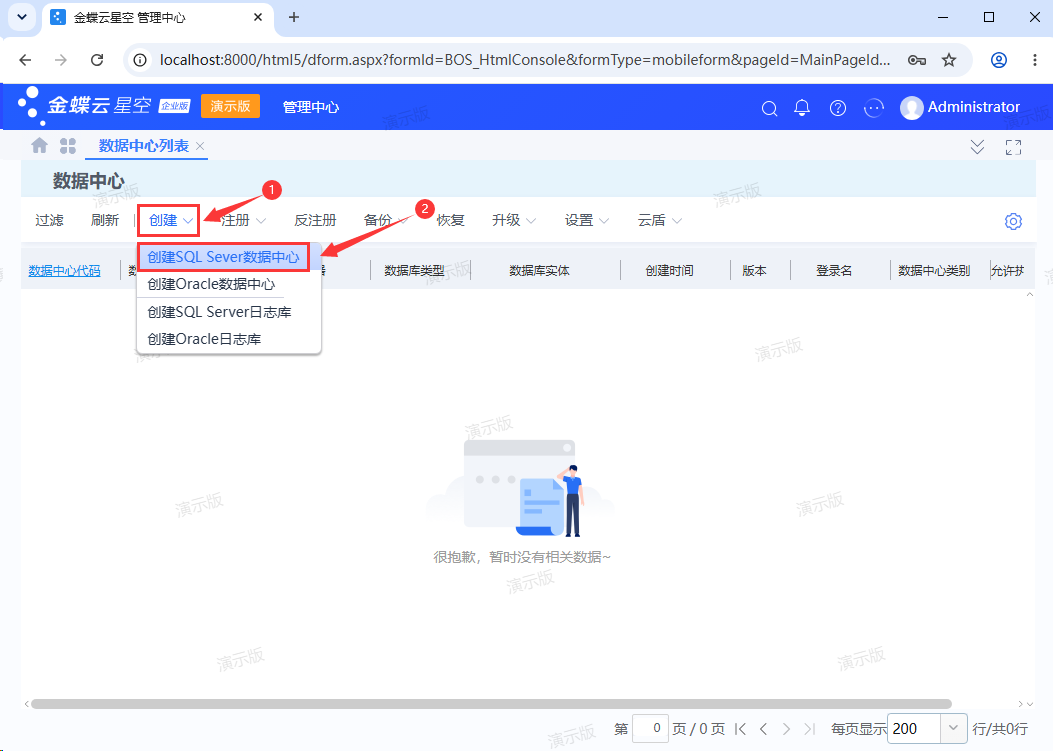Open the search magnifier icon in header

[770, 108]
